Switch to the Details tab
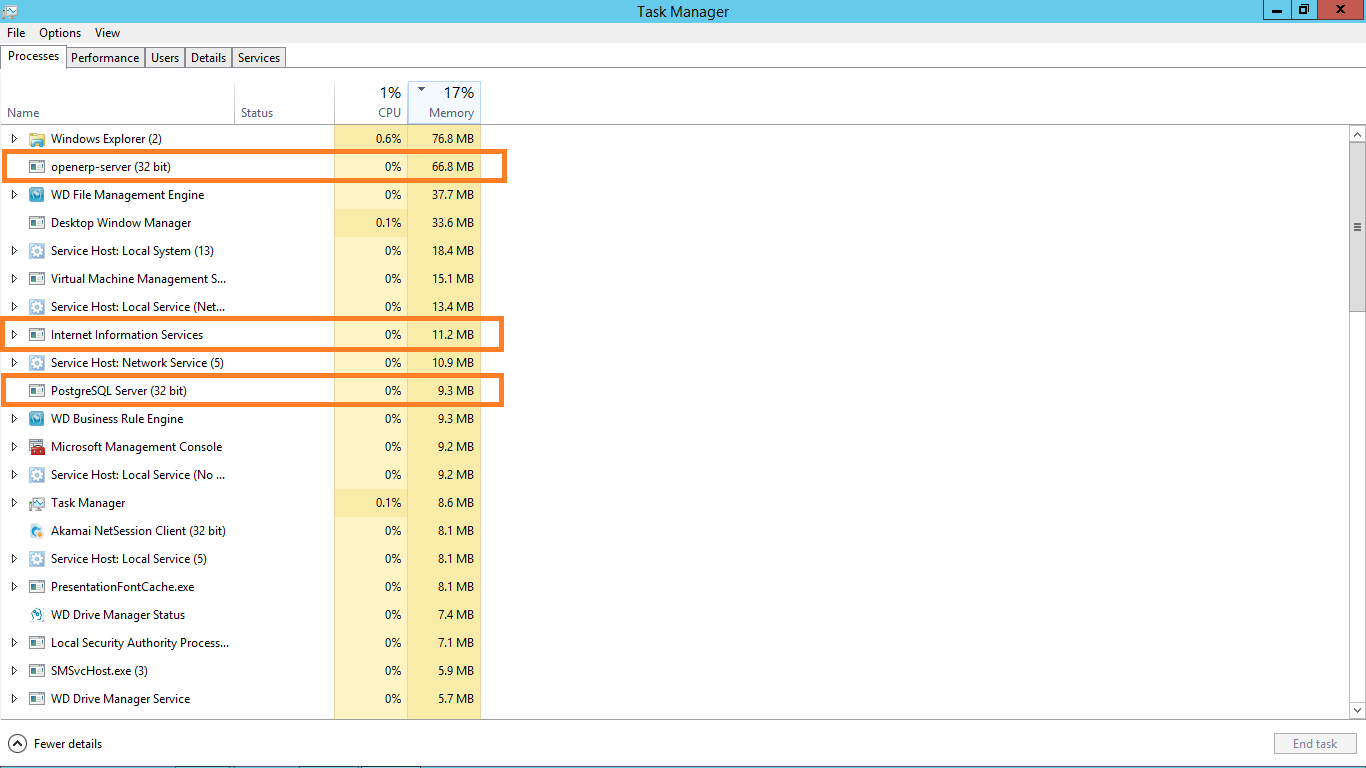The width and height of the screenshot is (1366, 768). click(208, 58)
